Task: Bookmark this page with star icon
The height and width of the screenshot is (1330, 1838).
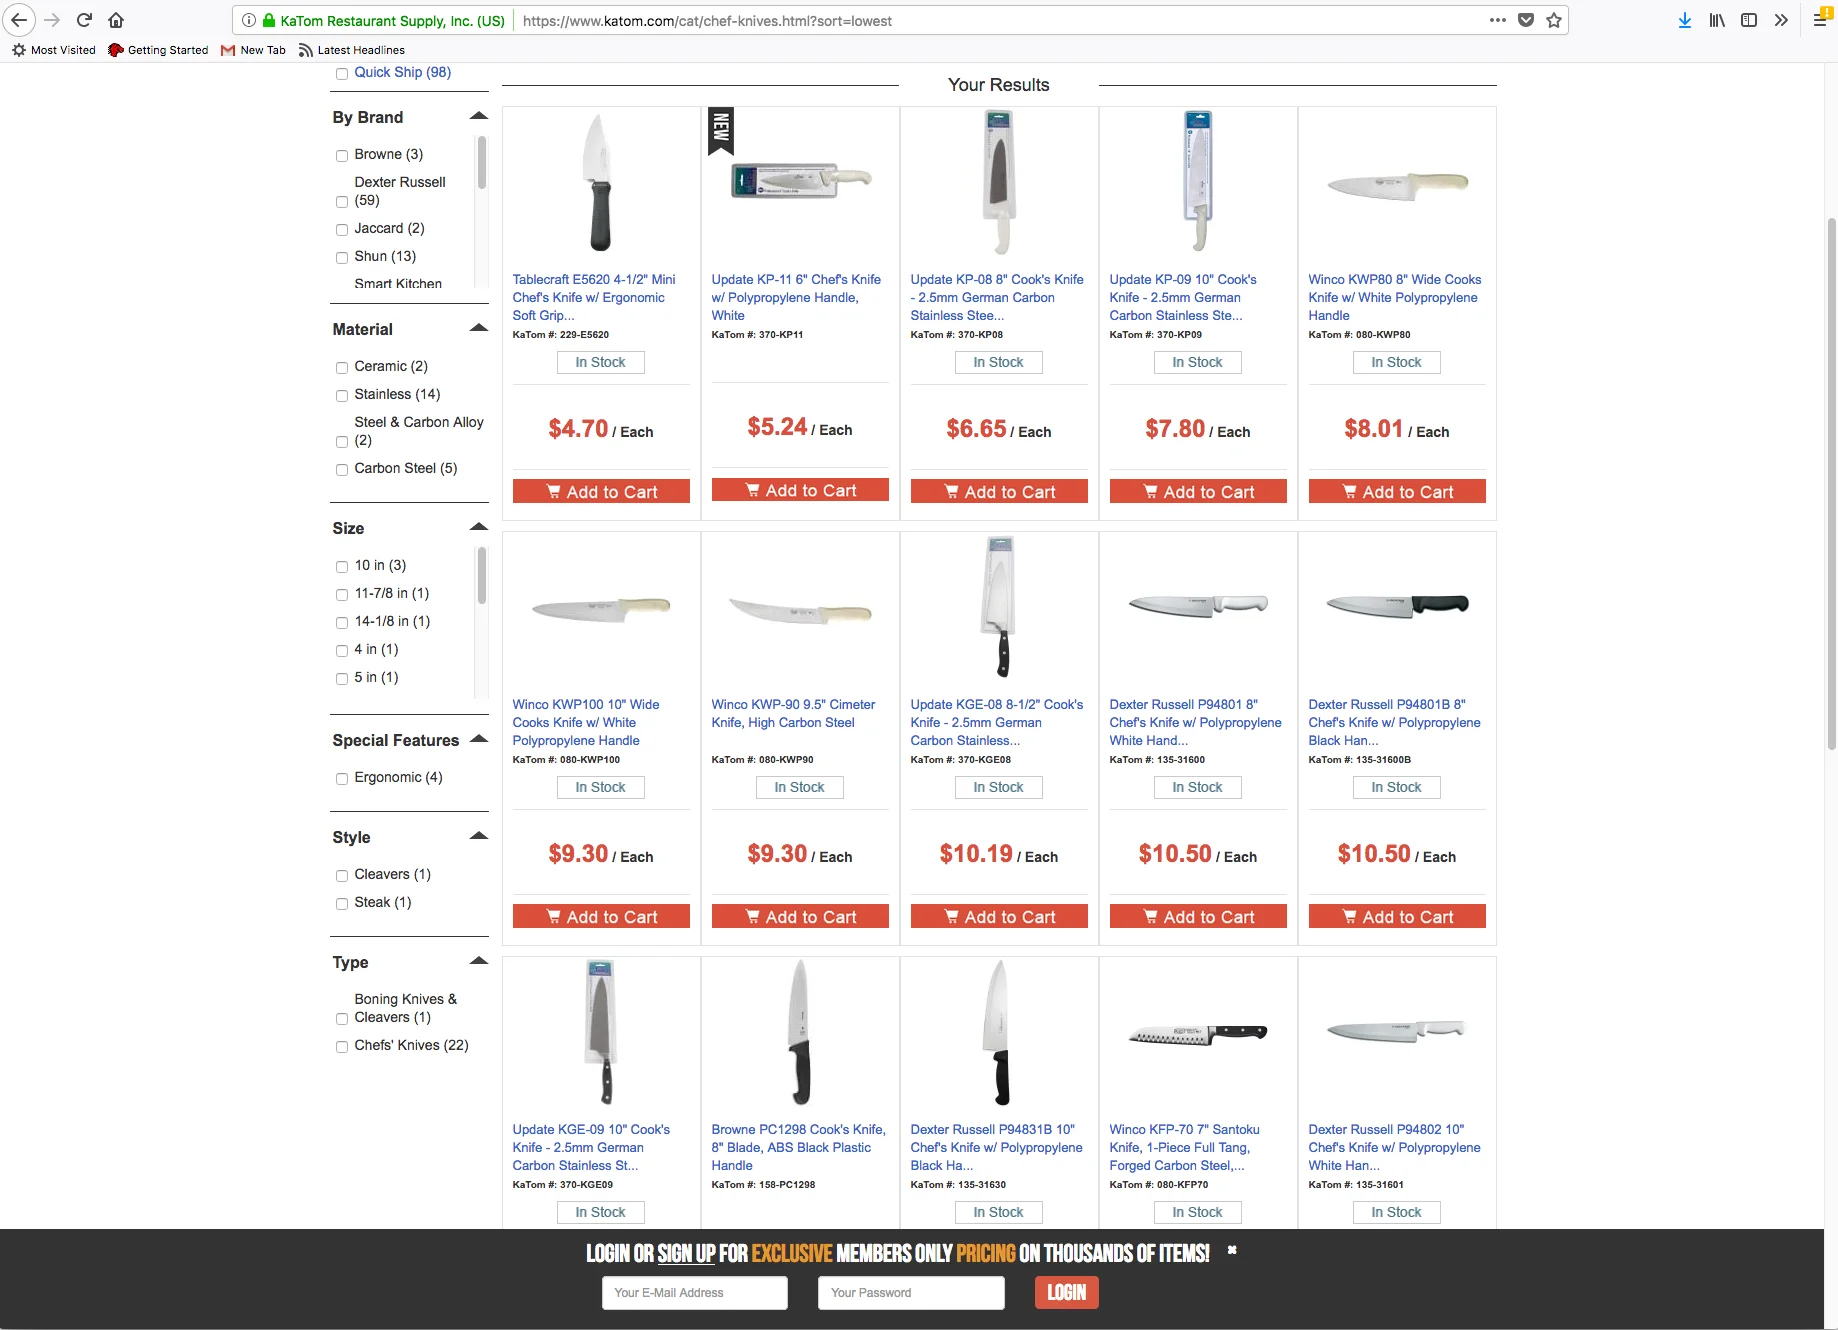Action: (x=1554, y=20)
